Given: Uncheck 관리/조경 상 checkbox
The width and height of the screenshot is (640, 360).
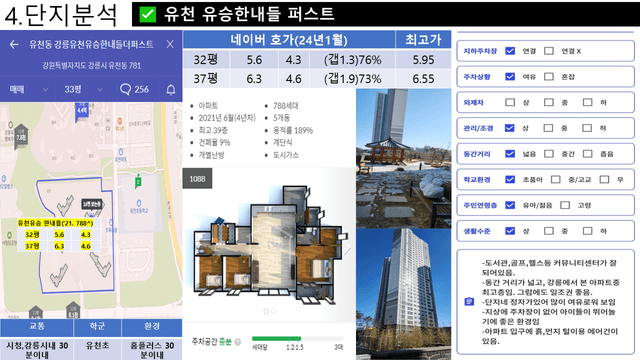Looking at the screenshot, I should tap(509, 128).
